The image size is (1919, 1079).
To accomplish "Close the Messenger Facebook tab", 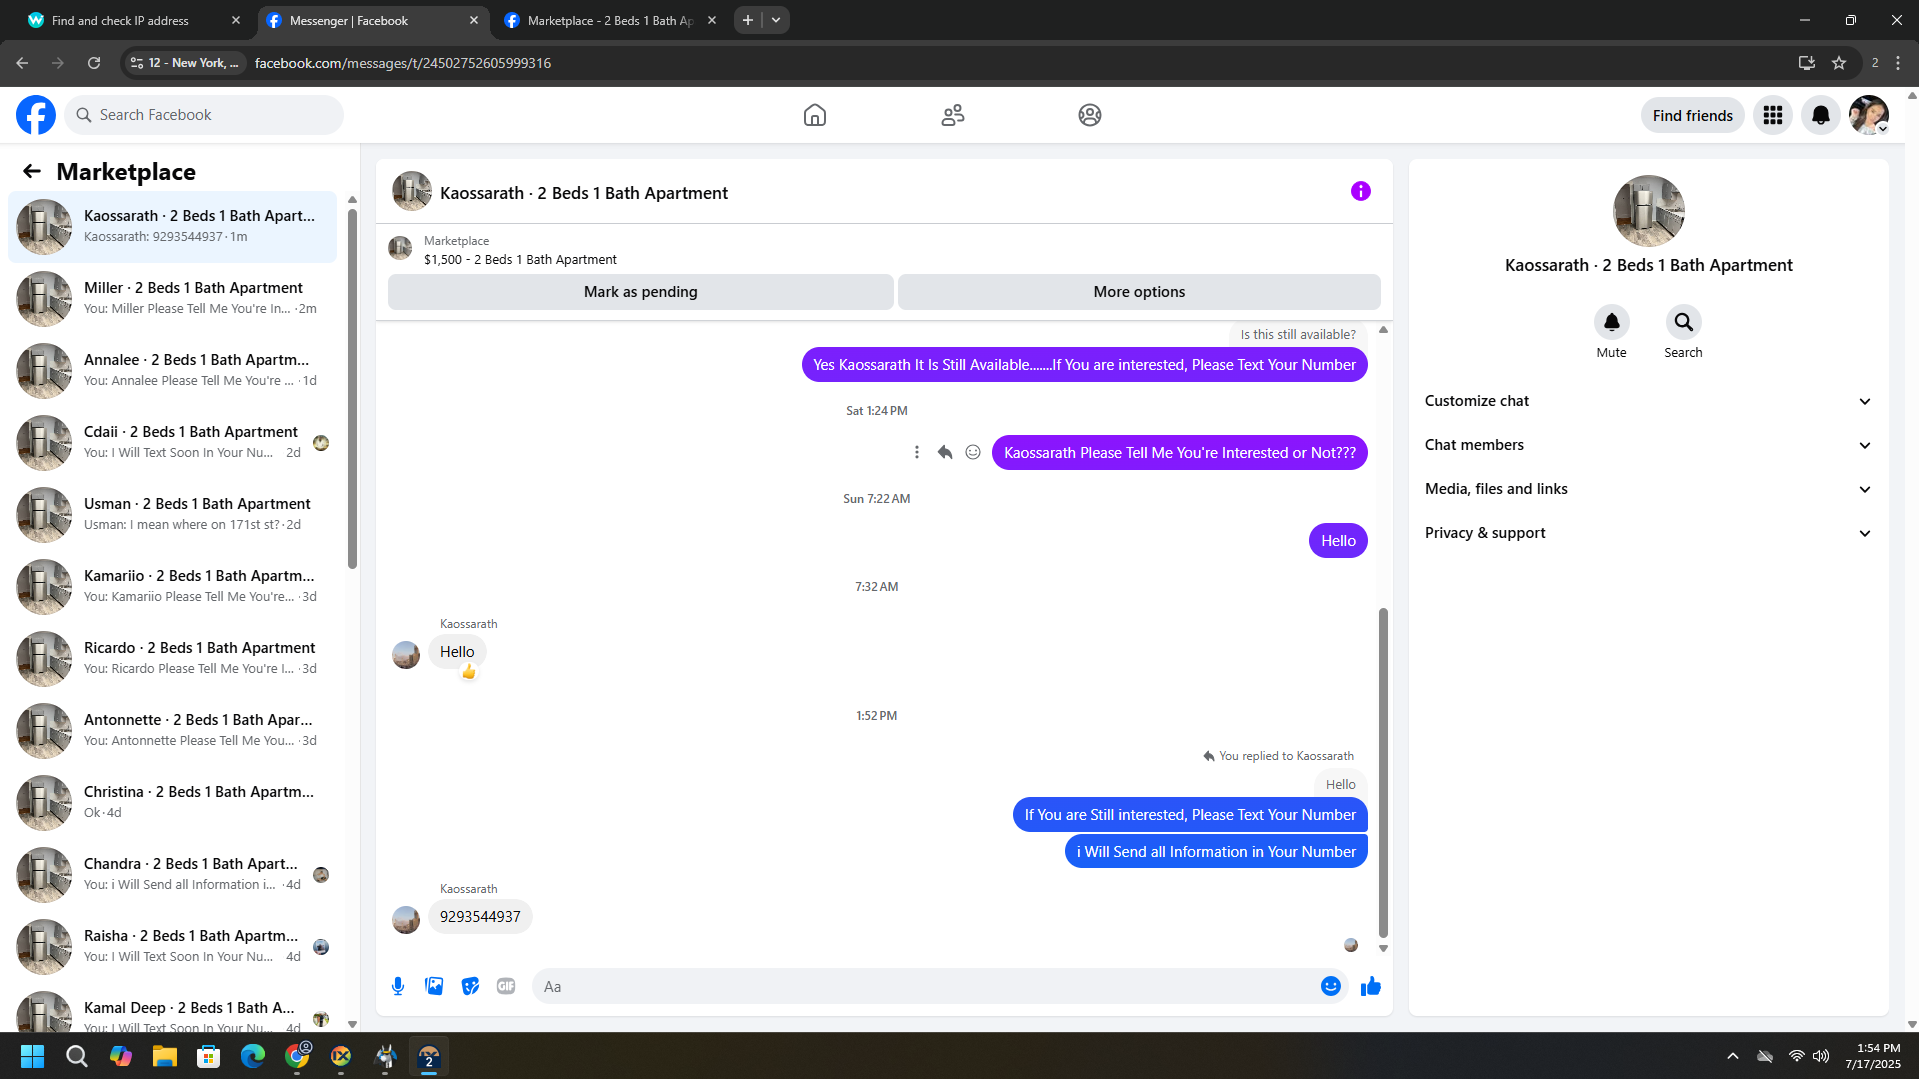I will tap(474, 20).
